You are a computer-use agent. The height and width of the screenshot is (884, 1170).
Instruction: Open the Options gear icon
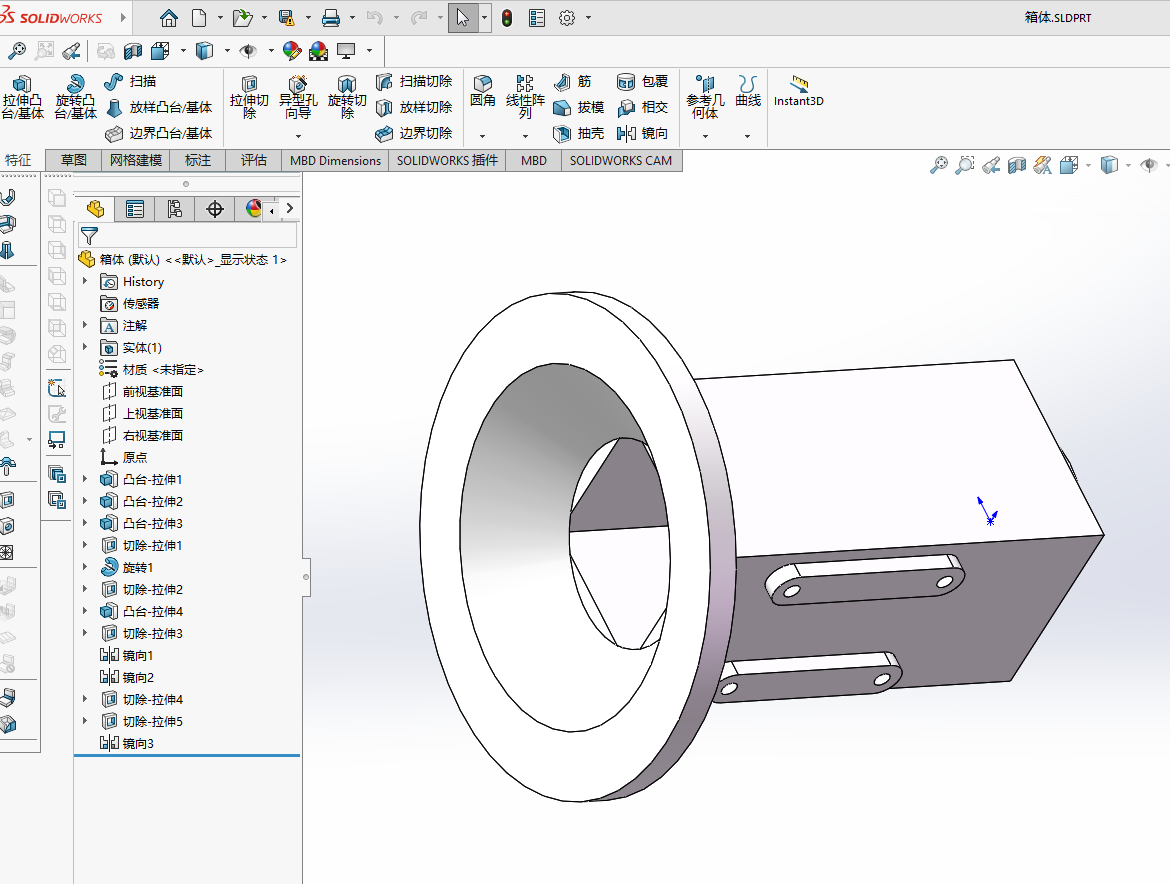pyautogui.click(x=567, y=18)
